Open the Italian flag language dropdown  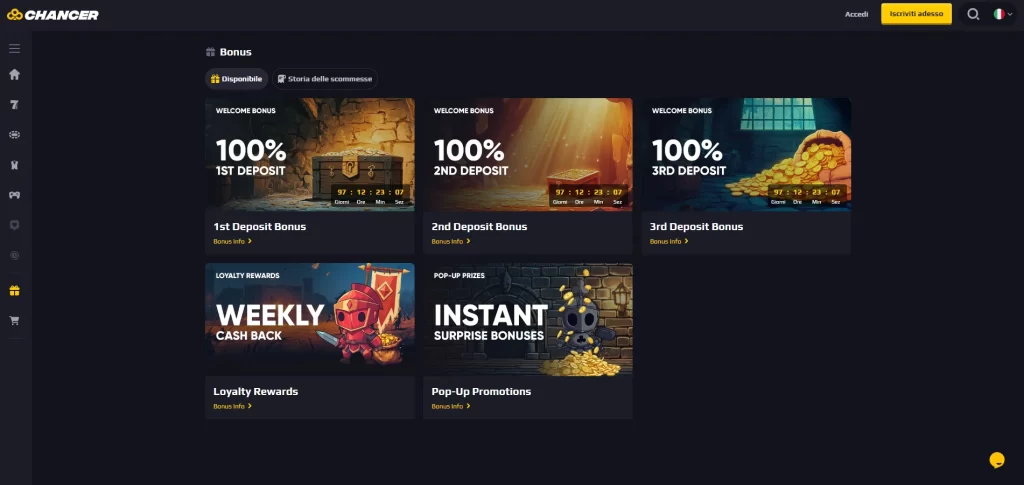point(1003,14)
